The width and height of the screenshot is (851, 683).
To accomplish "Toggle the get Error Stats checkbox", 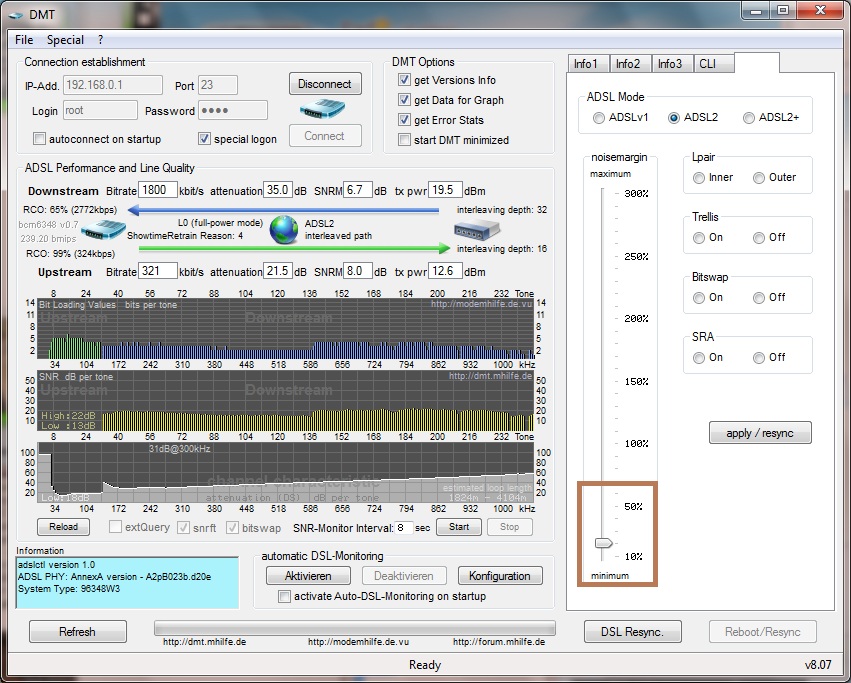I will pyautogui.click(x=404, y=120).
